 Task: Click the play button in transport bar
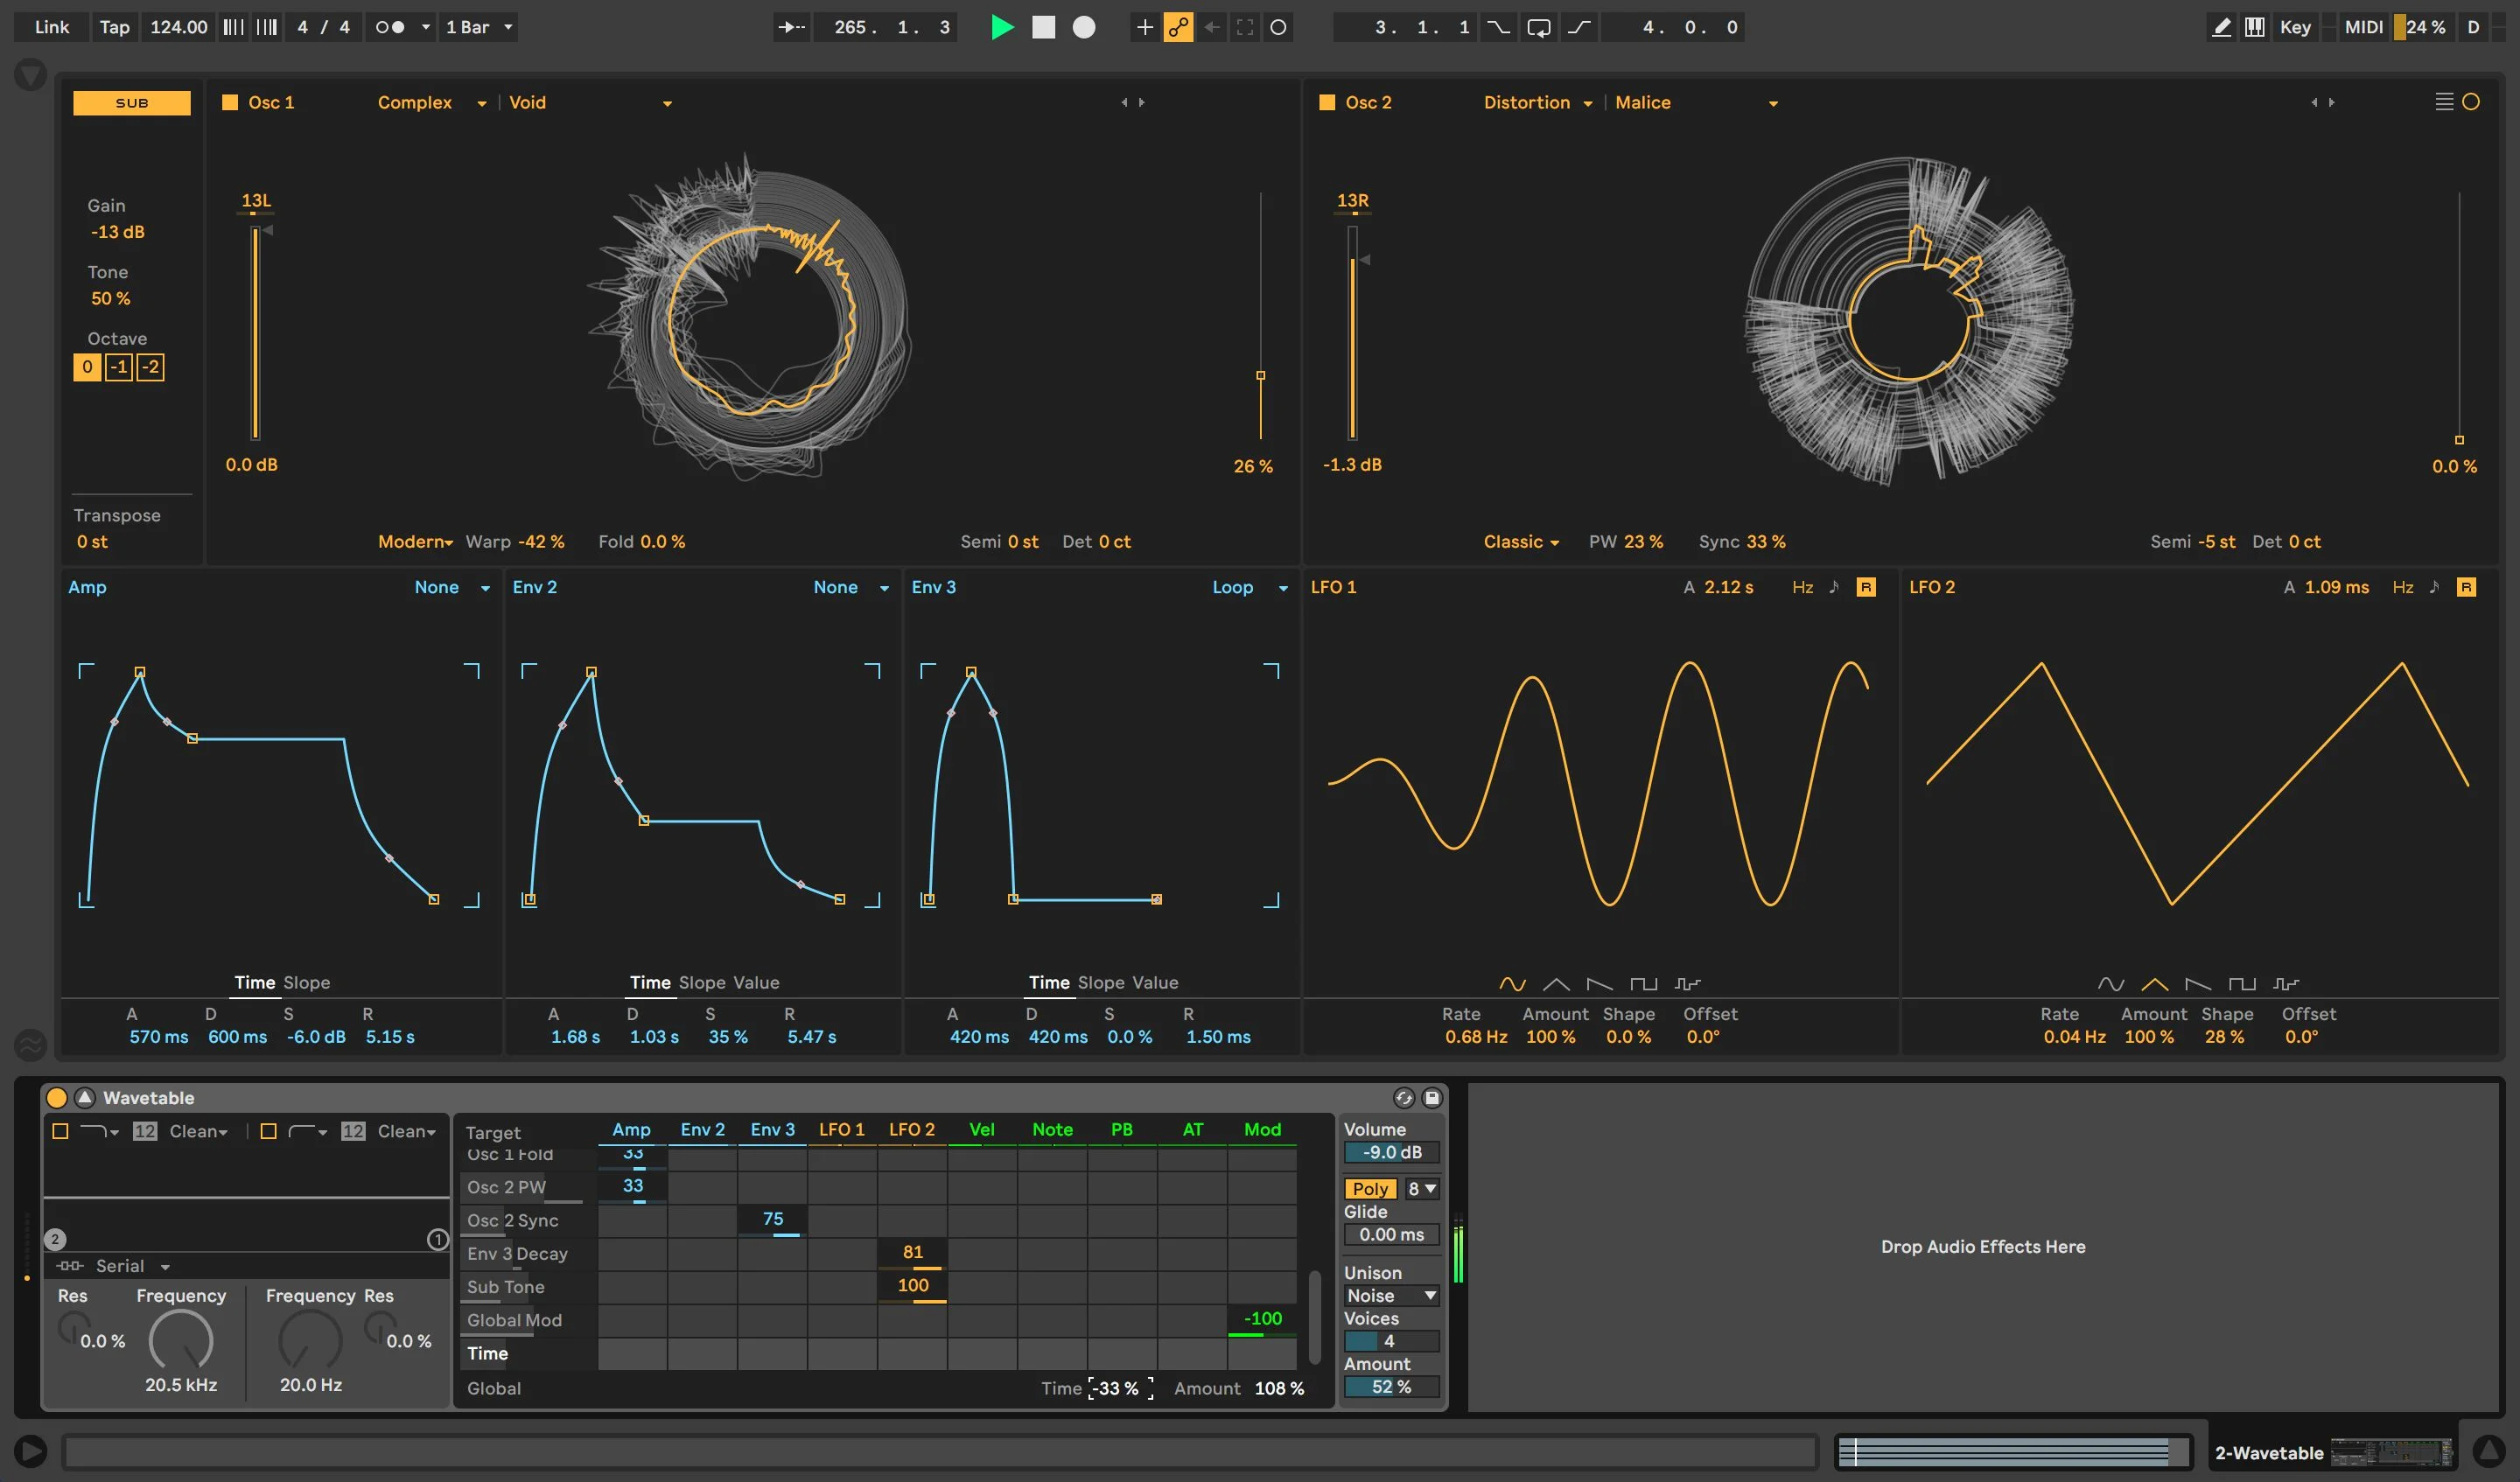(x=999, y=24)
